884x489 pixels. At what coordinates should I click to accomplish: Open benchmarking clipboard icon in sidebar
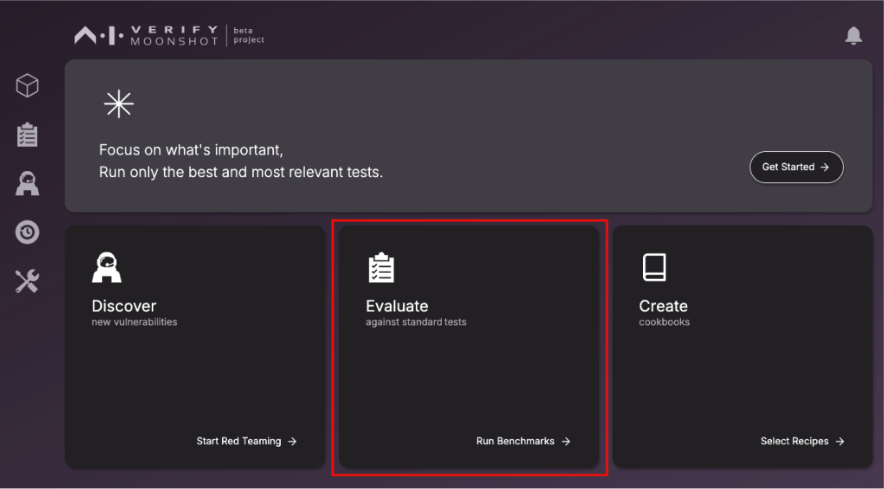pos(27,135)
